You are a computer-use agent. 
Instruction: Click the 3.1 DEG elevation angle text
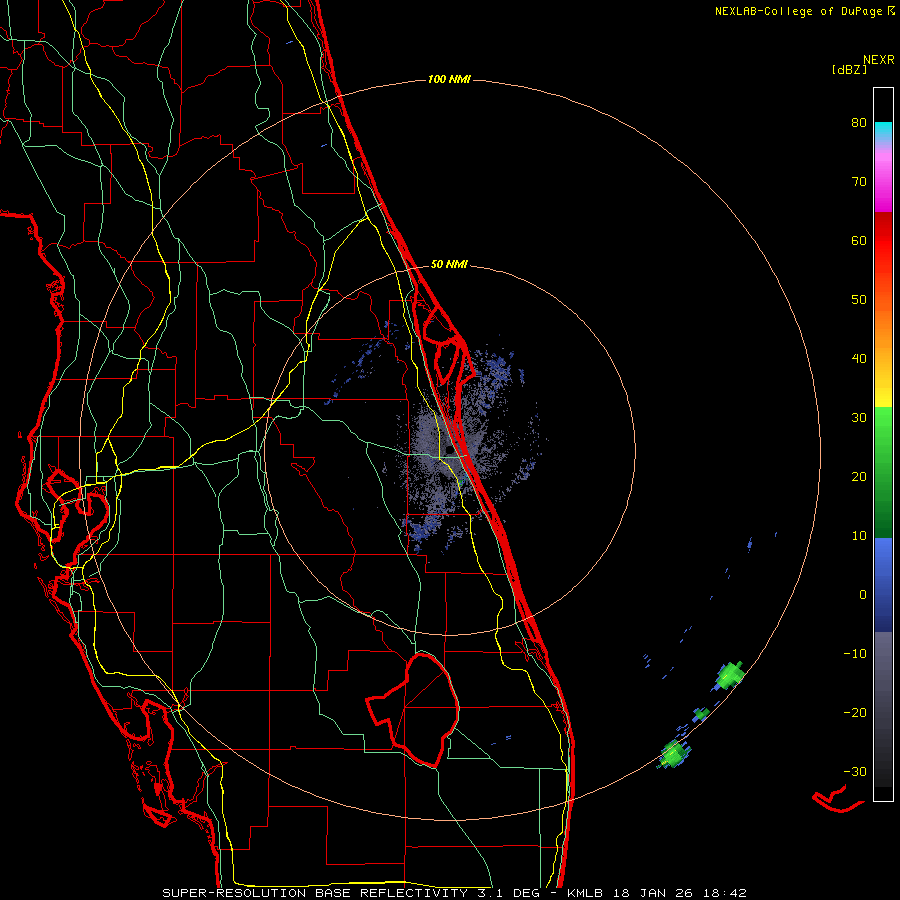pyautogui.click(x=508, y=893)
